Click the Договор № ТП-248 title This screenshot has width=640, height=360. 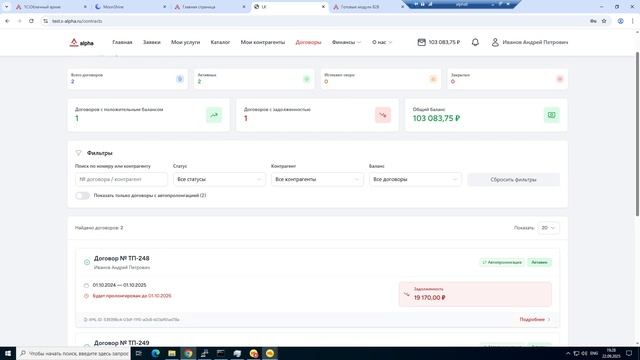122,258
